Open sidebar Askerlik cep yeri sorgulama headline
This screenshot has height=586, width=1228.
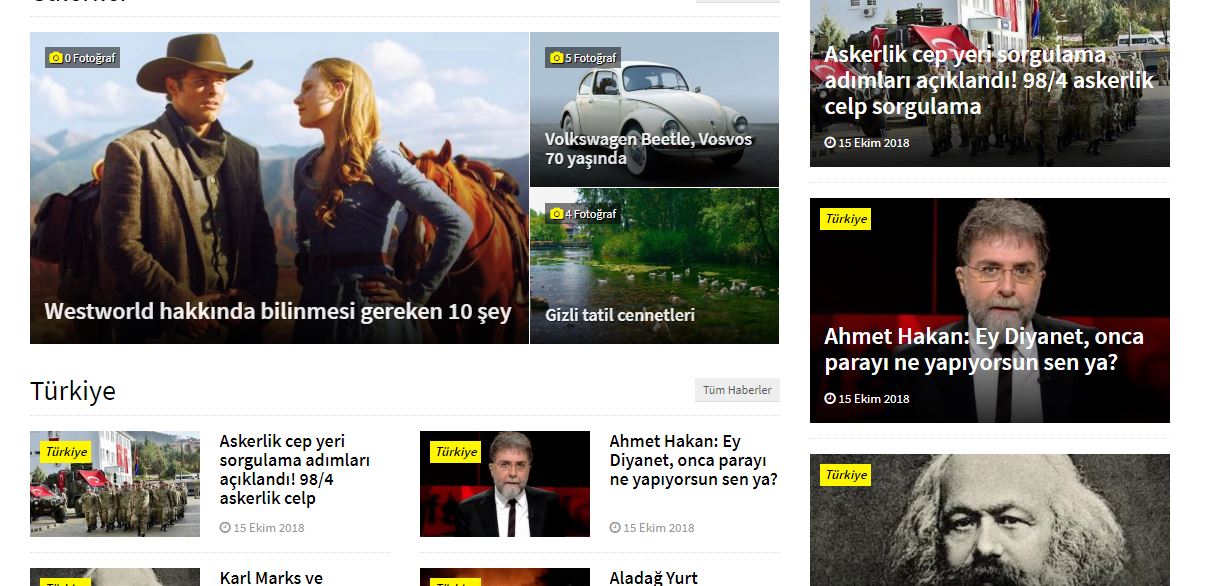coord(989,80)
